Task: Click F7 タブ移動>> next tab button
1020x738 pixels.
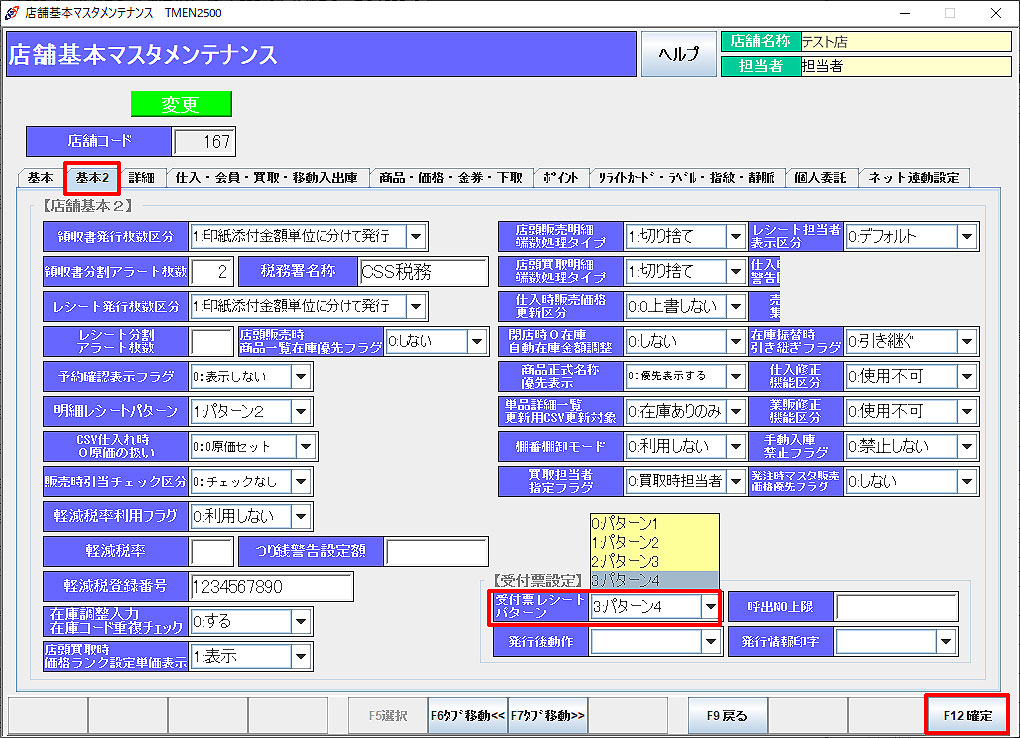Action: pyautogui.click(x=548, y=716)
